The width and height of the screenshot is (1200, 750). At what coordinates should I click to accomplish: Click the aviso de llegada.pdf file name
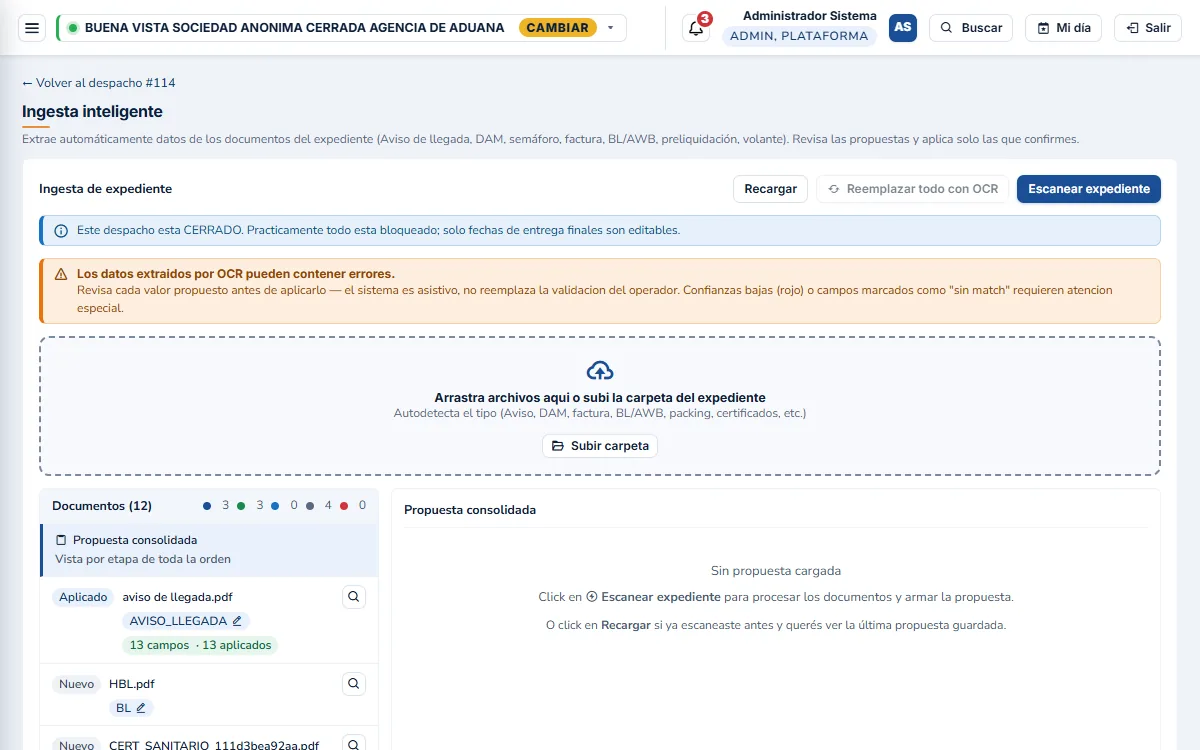[x=177, y=597]
